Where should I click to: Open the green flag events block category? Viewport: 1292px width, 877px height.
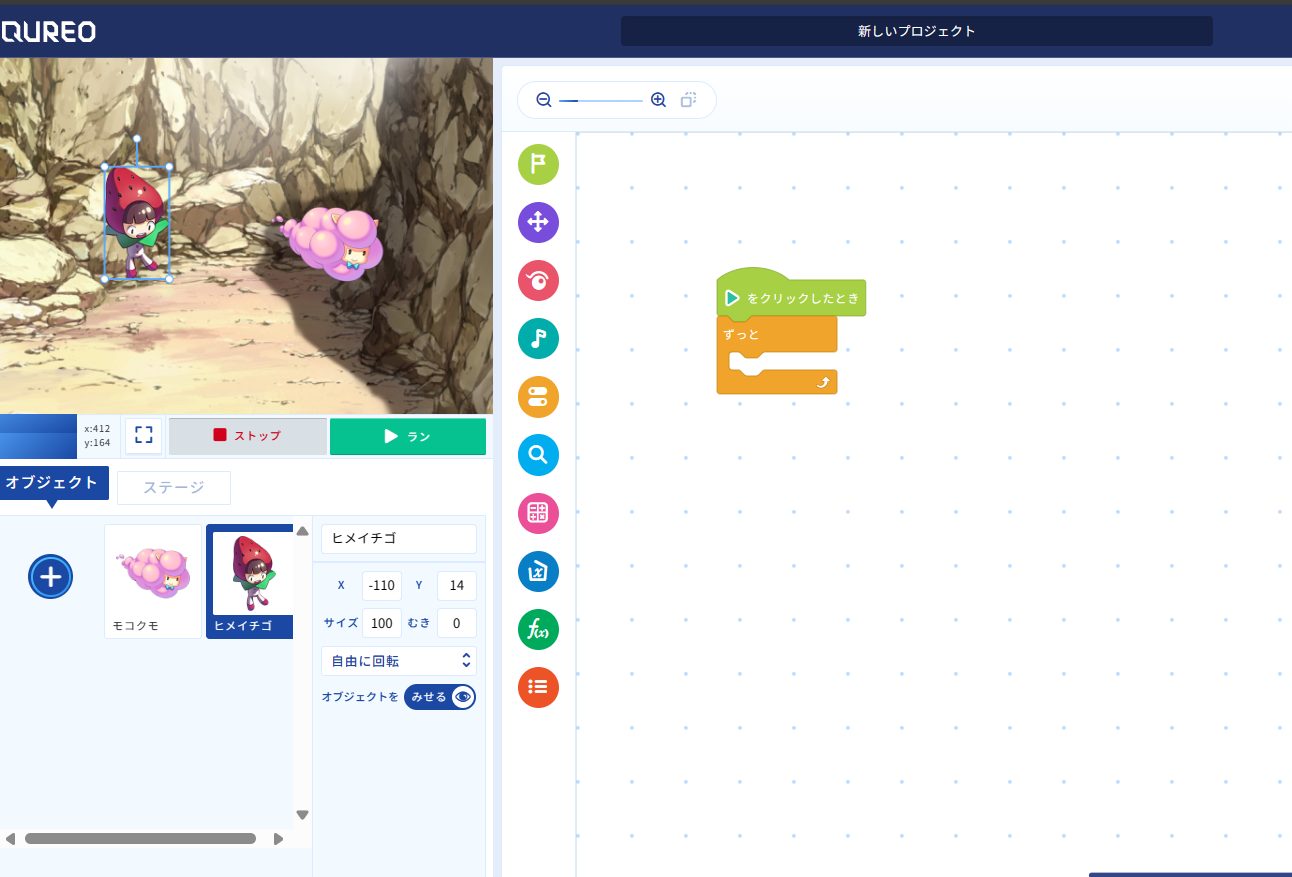[538, 164]
